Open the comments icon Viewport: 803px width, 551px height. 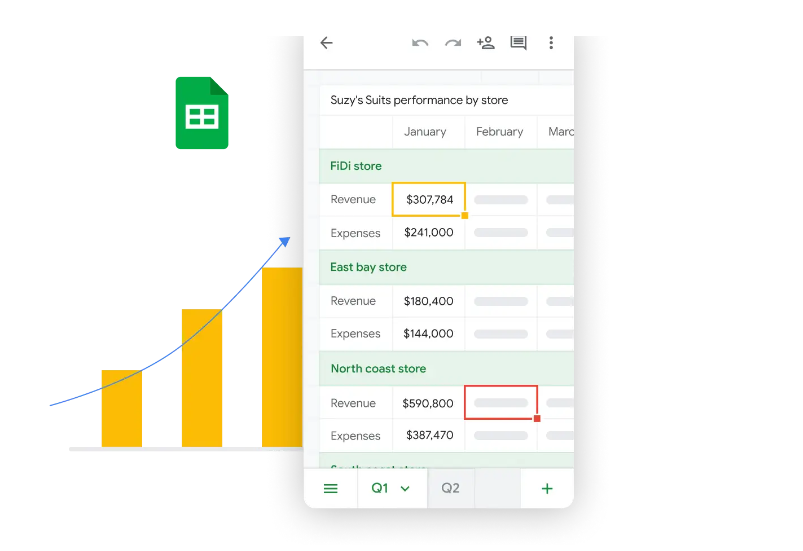click(x=518, y=43)
